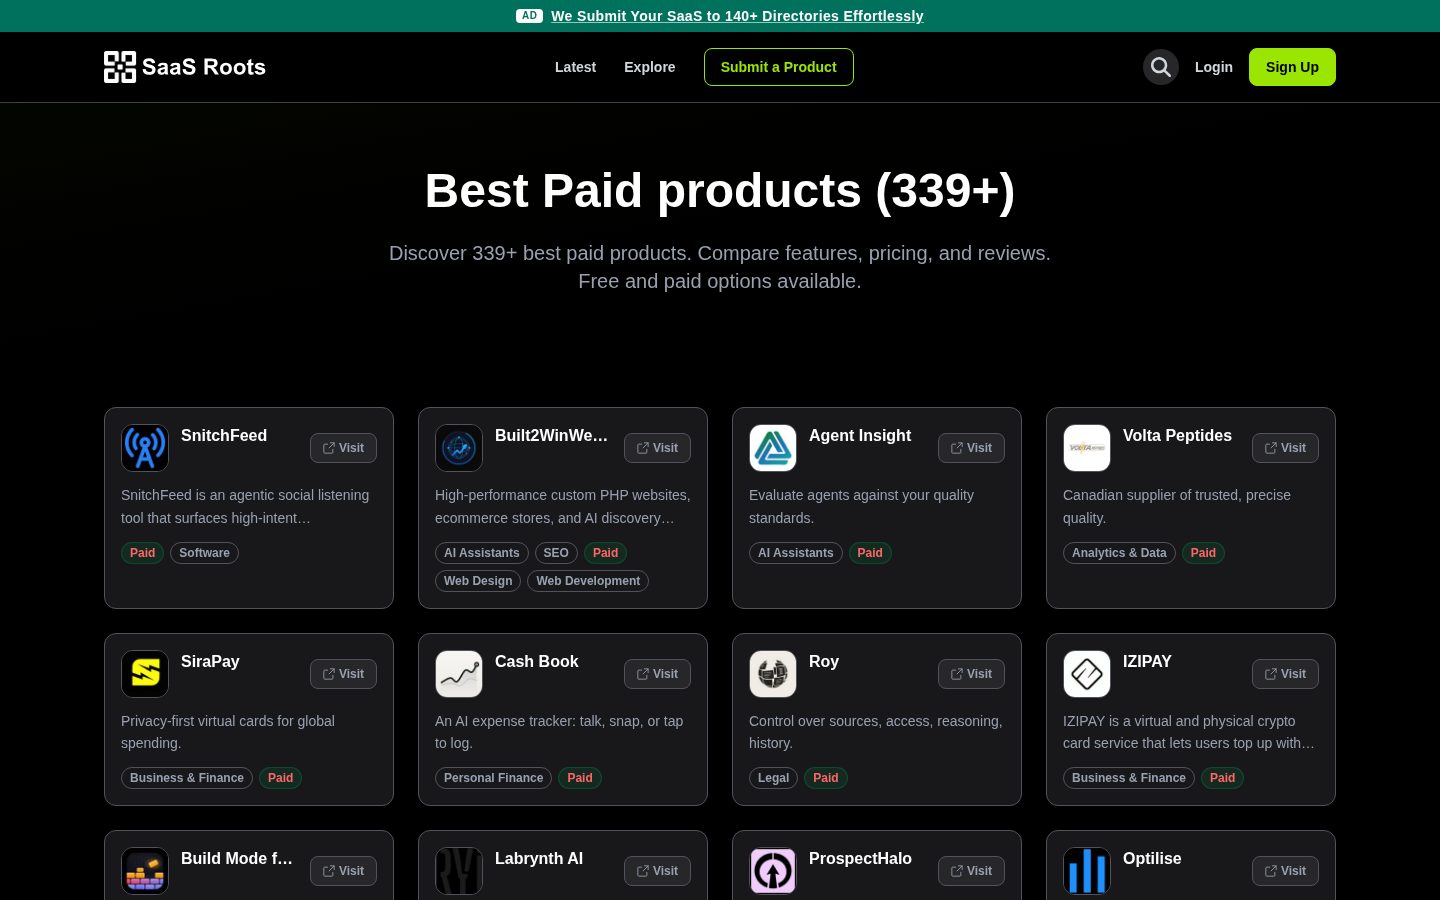The height and width of the screenshot is (900, 1440).
Task: Open the Explore nav item
Action: click(650, 67)
